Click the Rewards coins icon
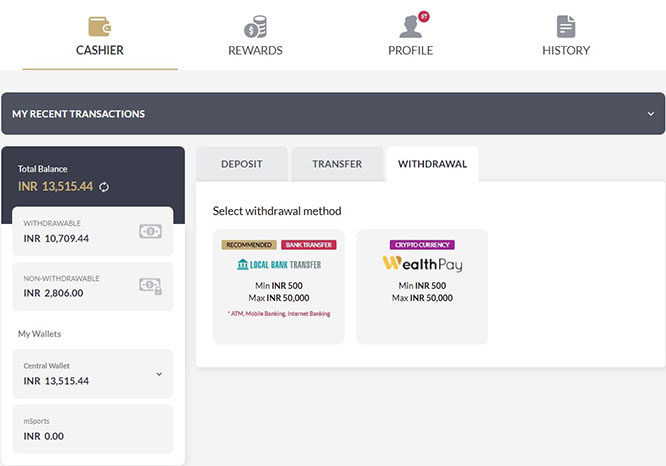This screenshot has width=666, height=466. point(255,27)
